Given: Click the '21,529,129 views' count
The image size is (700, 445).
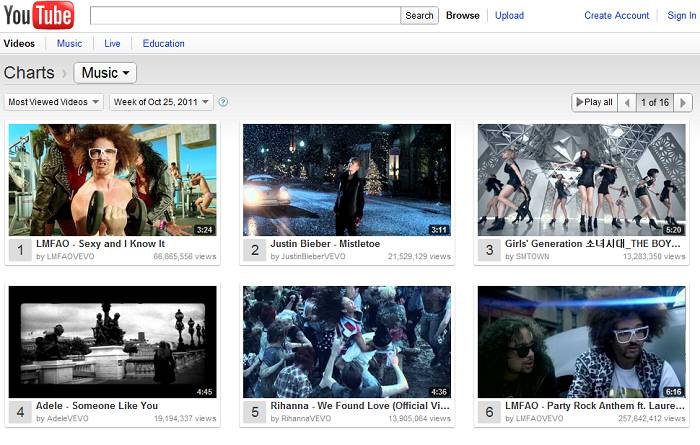Looking at the screenshot, I should (x=419, y=257).
